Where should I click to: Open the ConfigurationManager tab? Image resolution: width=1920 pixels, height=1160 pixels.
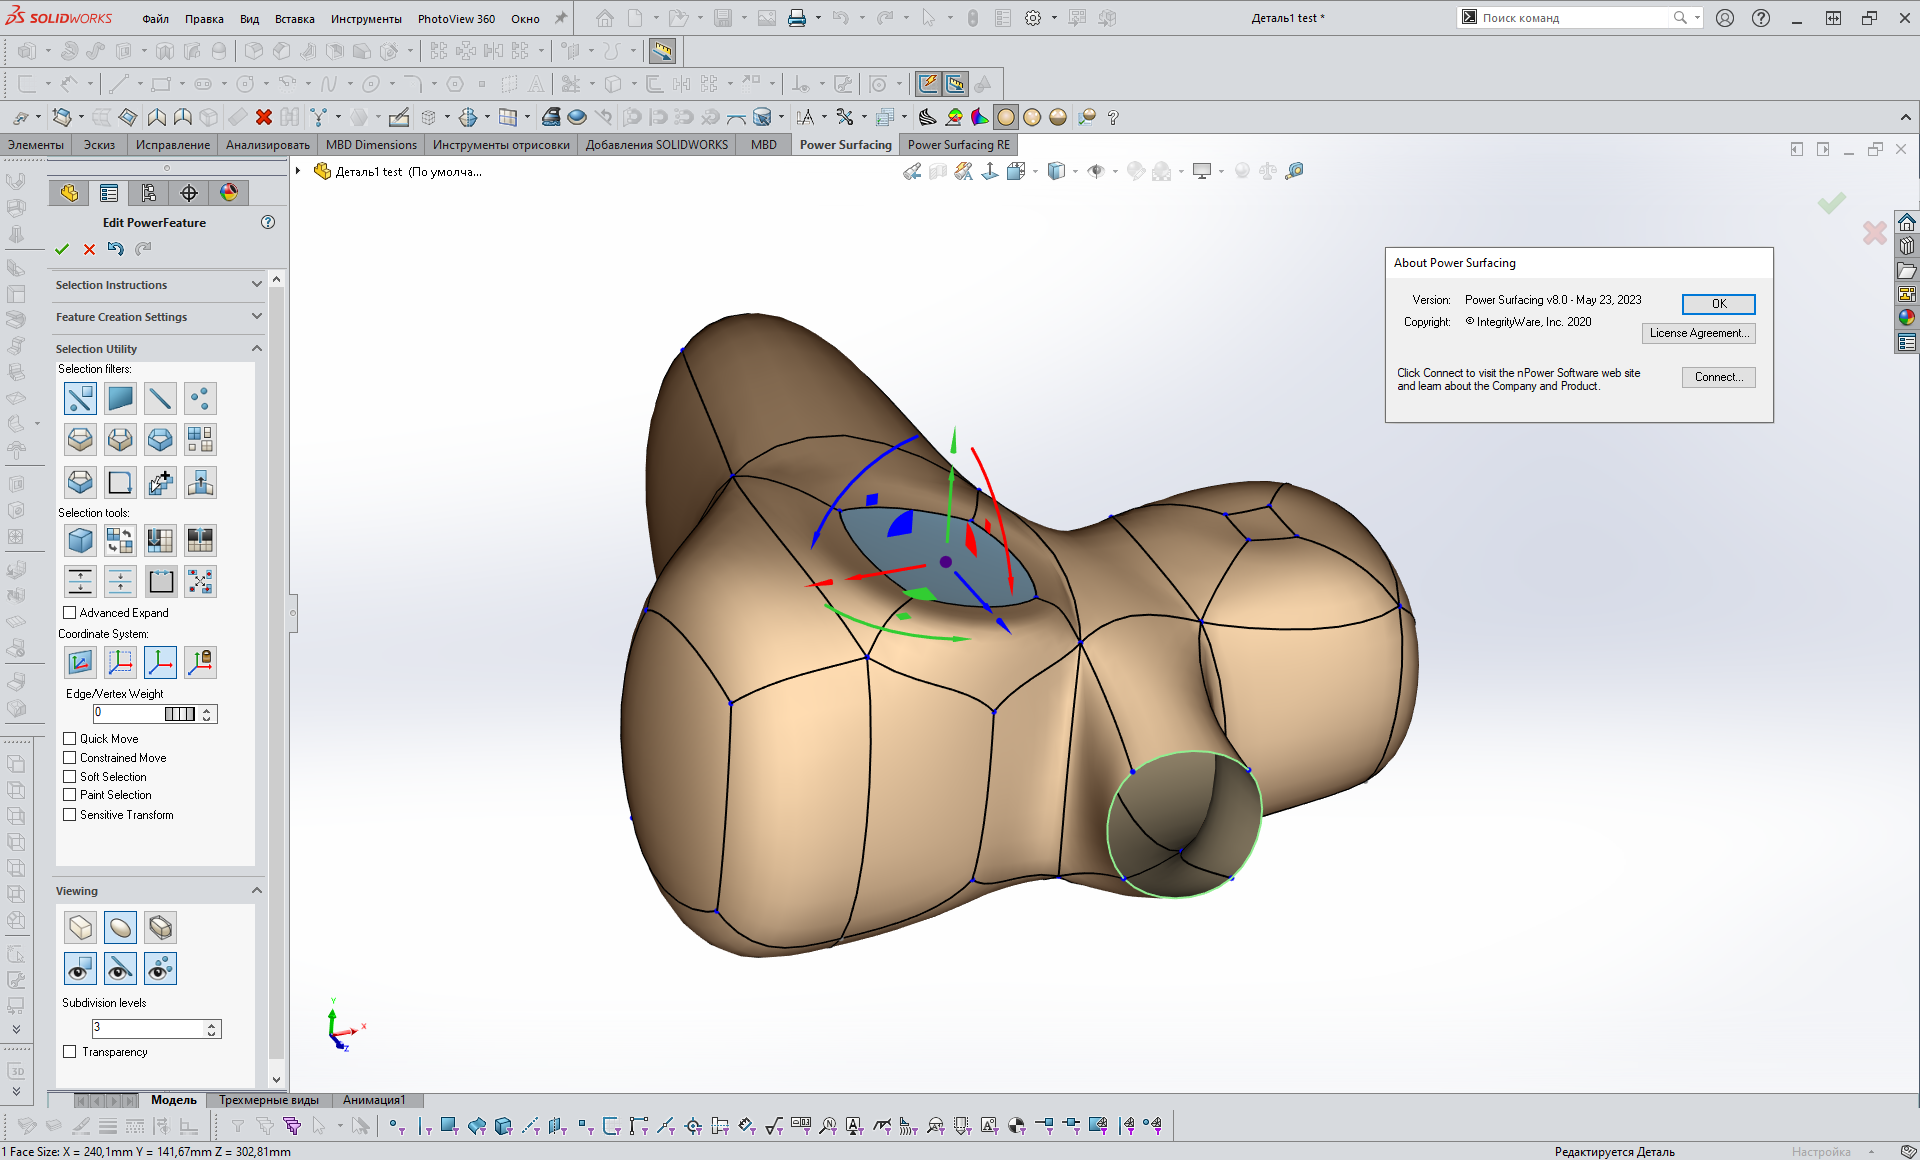tap(149, 193)
